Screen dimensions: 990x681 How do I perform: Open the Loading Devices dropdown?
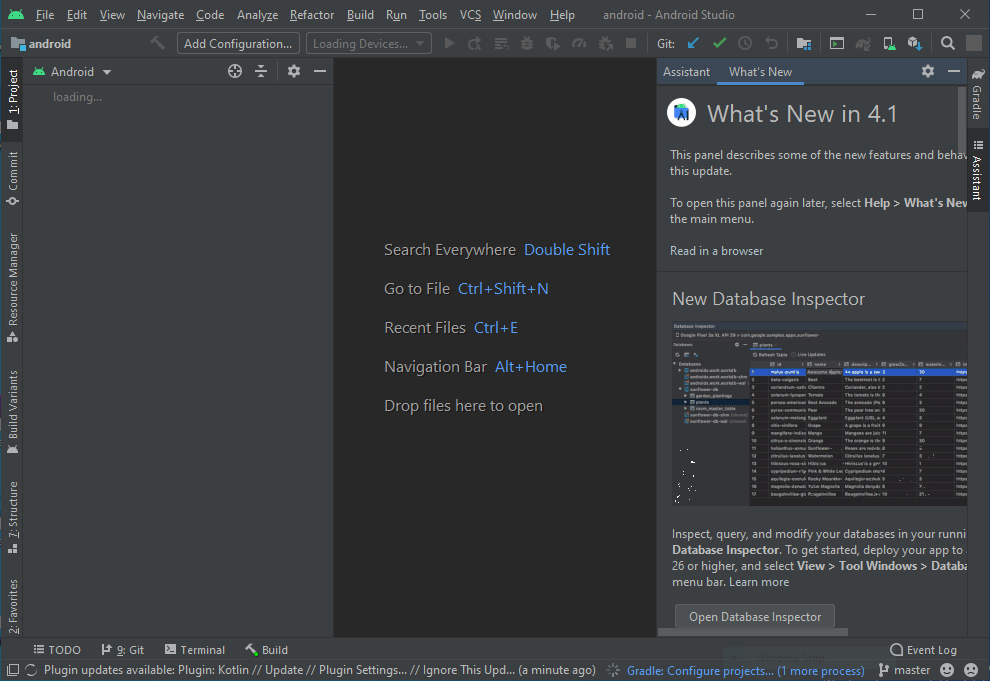(369, 44)
